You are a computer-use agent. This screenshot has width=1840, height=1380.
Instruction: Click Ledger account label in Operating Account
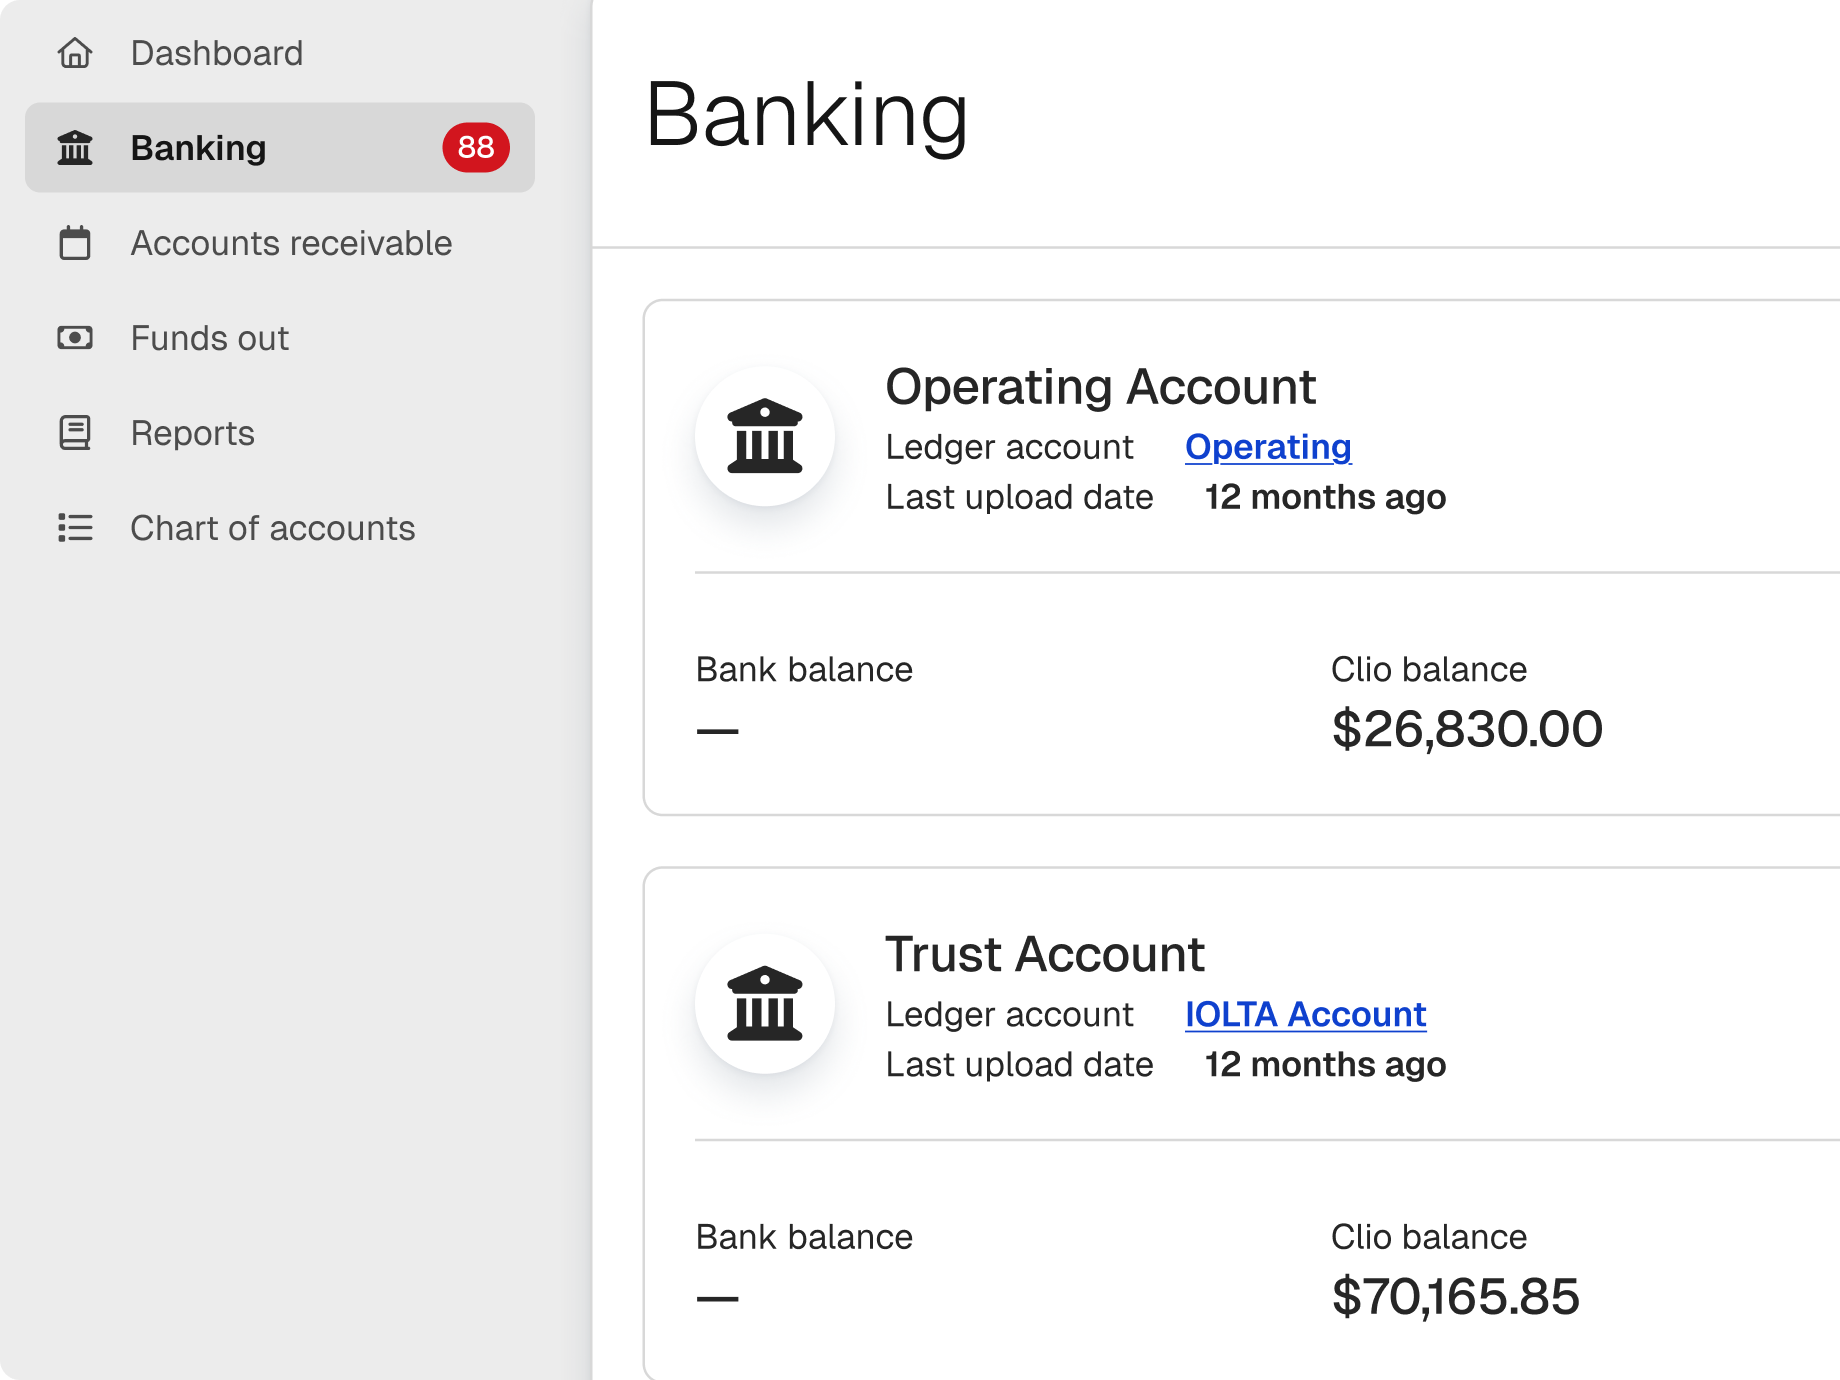pyautogui.click(x=1010, y=447)
